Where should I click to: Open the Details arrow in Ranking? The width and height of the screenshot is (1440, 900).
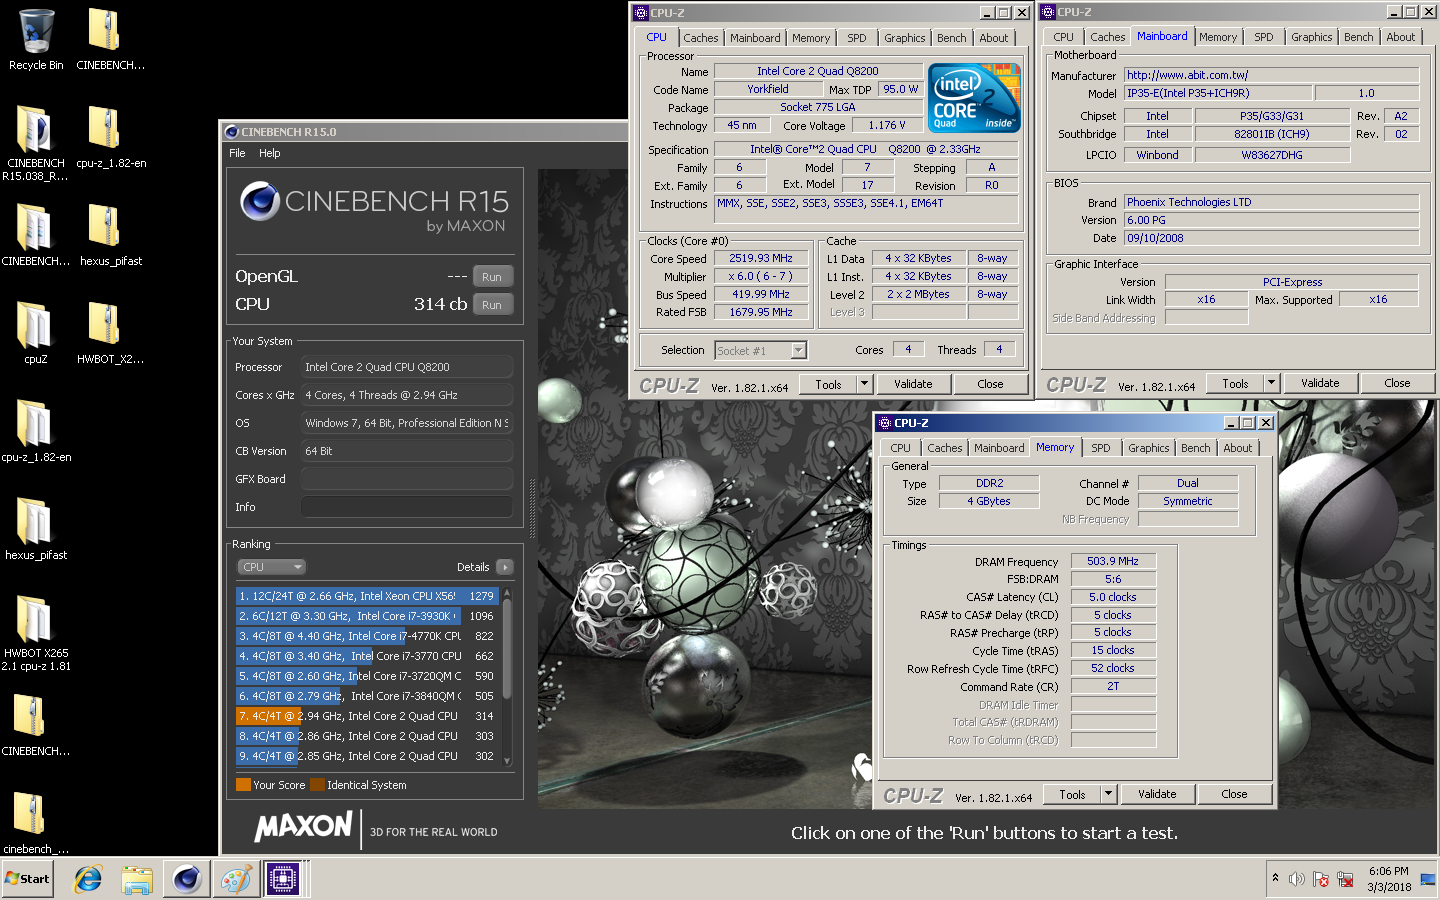click(x=505, y=567)
